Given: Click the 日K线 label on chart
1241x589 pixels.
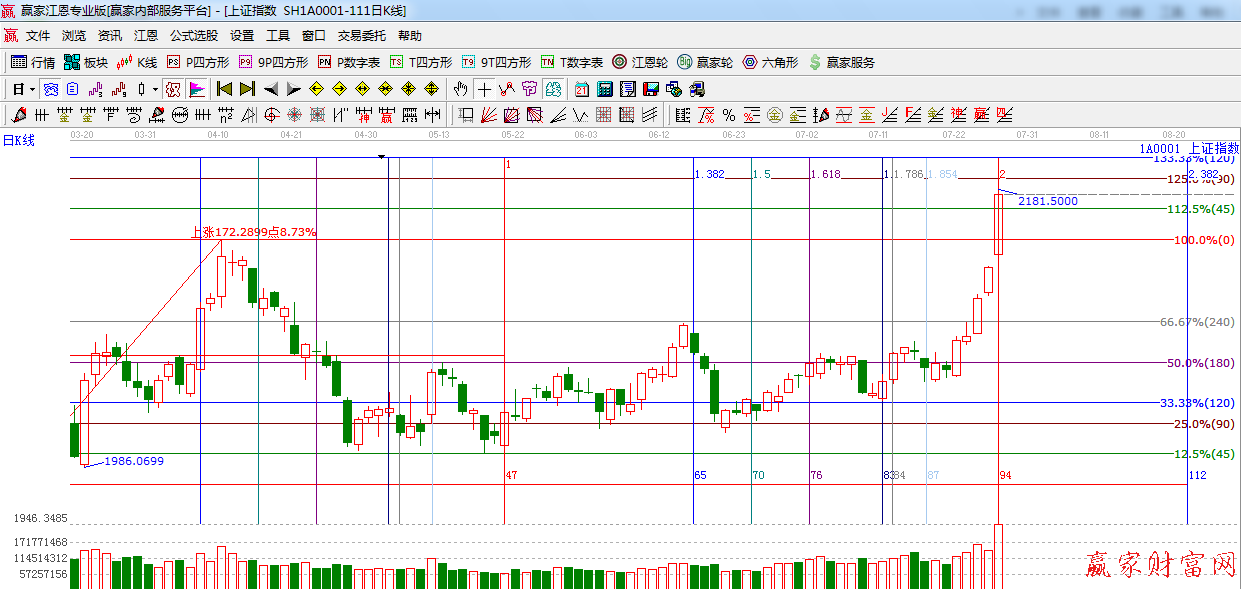Looking at the screenshot, I should [x=18, y=140].
